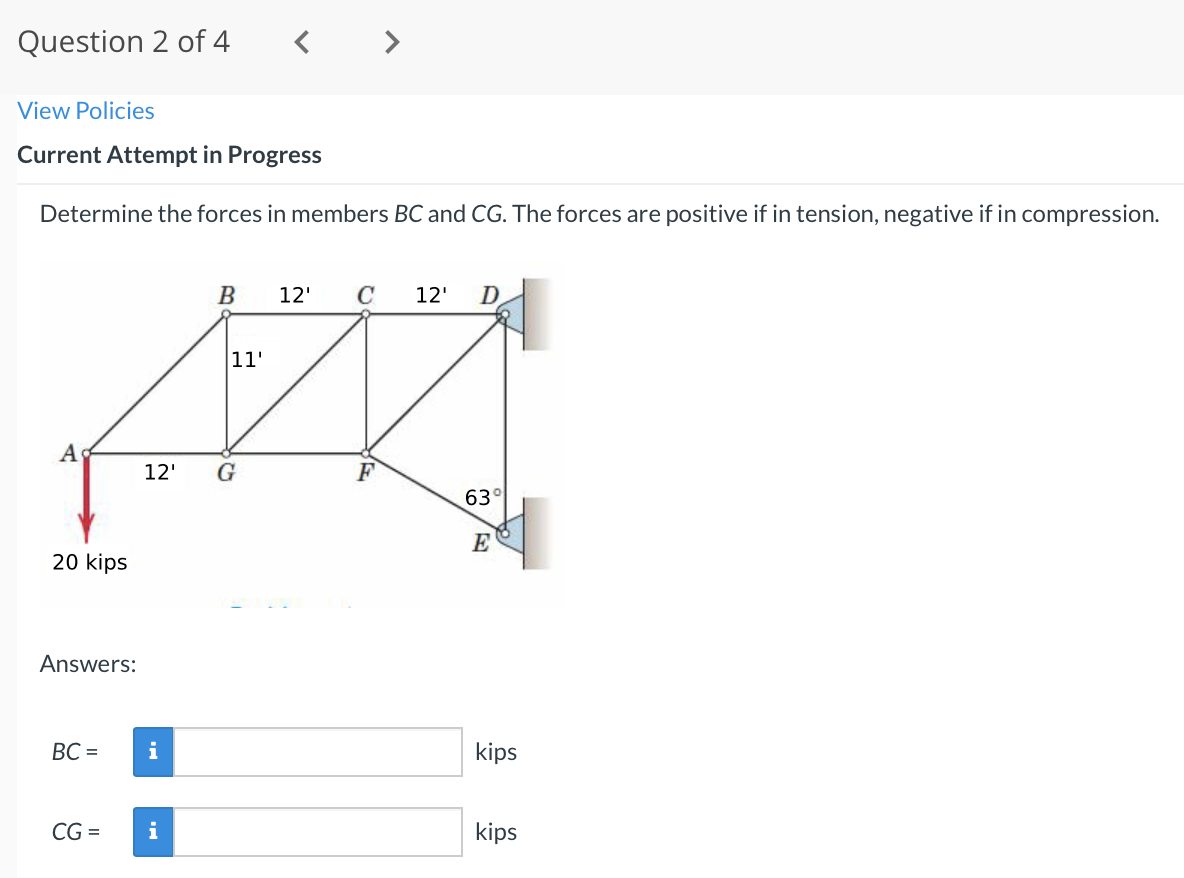Go to the previous question arrow
Screen dimensions: 1184x878
coord(301,42)
